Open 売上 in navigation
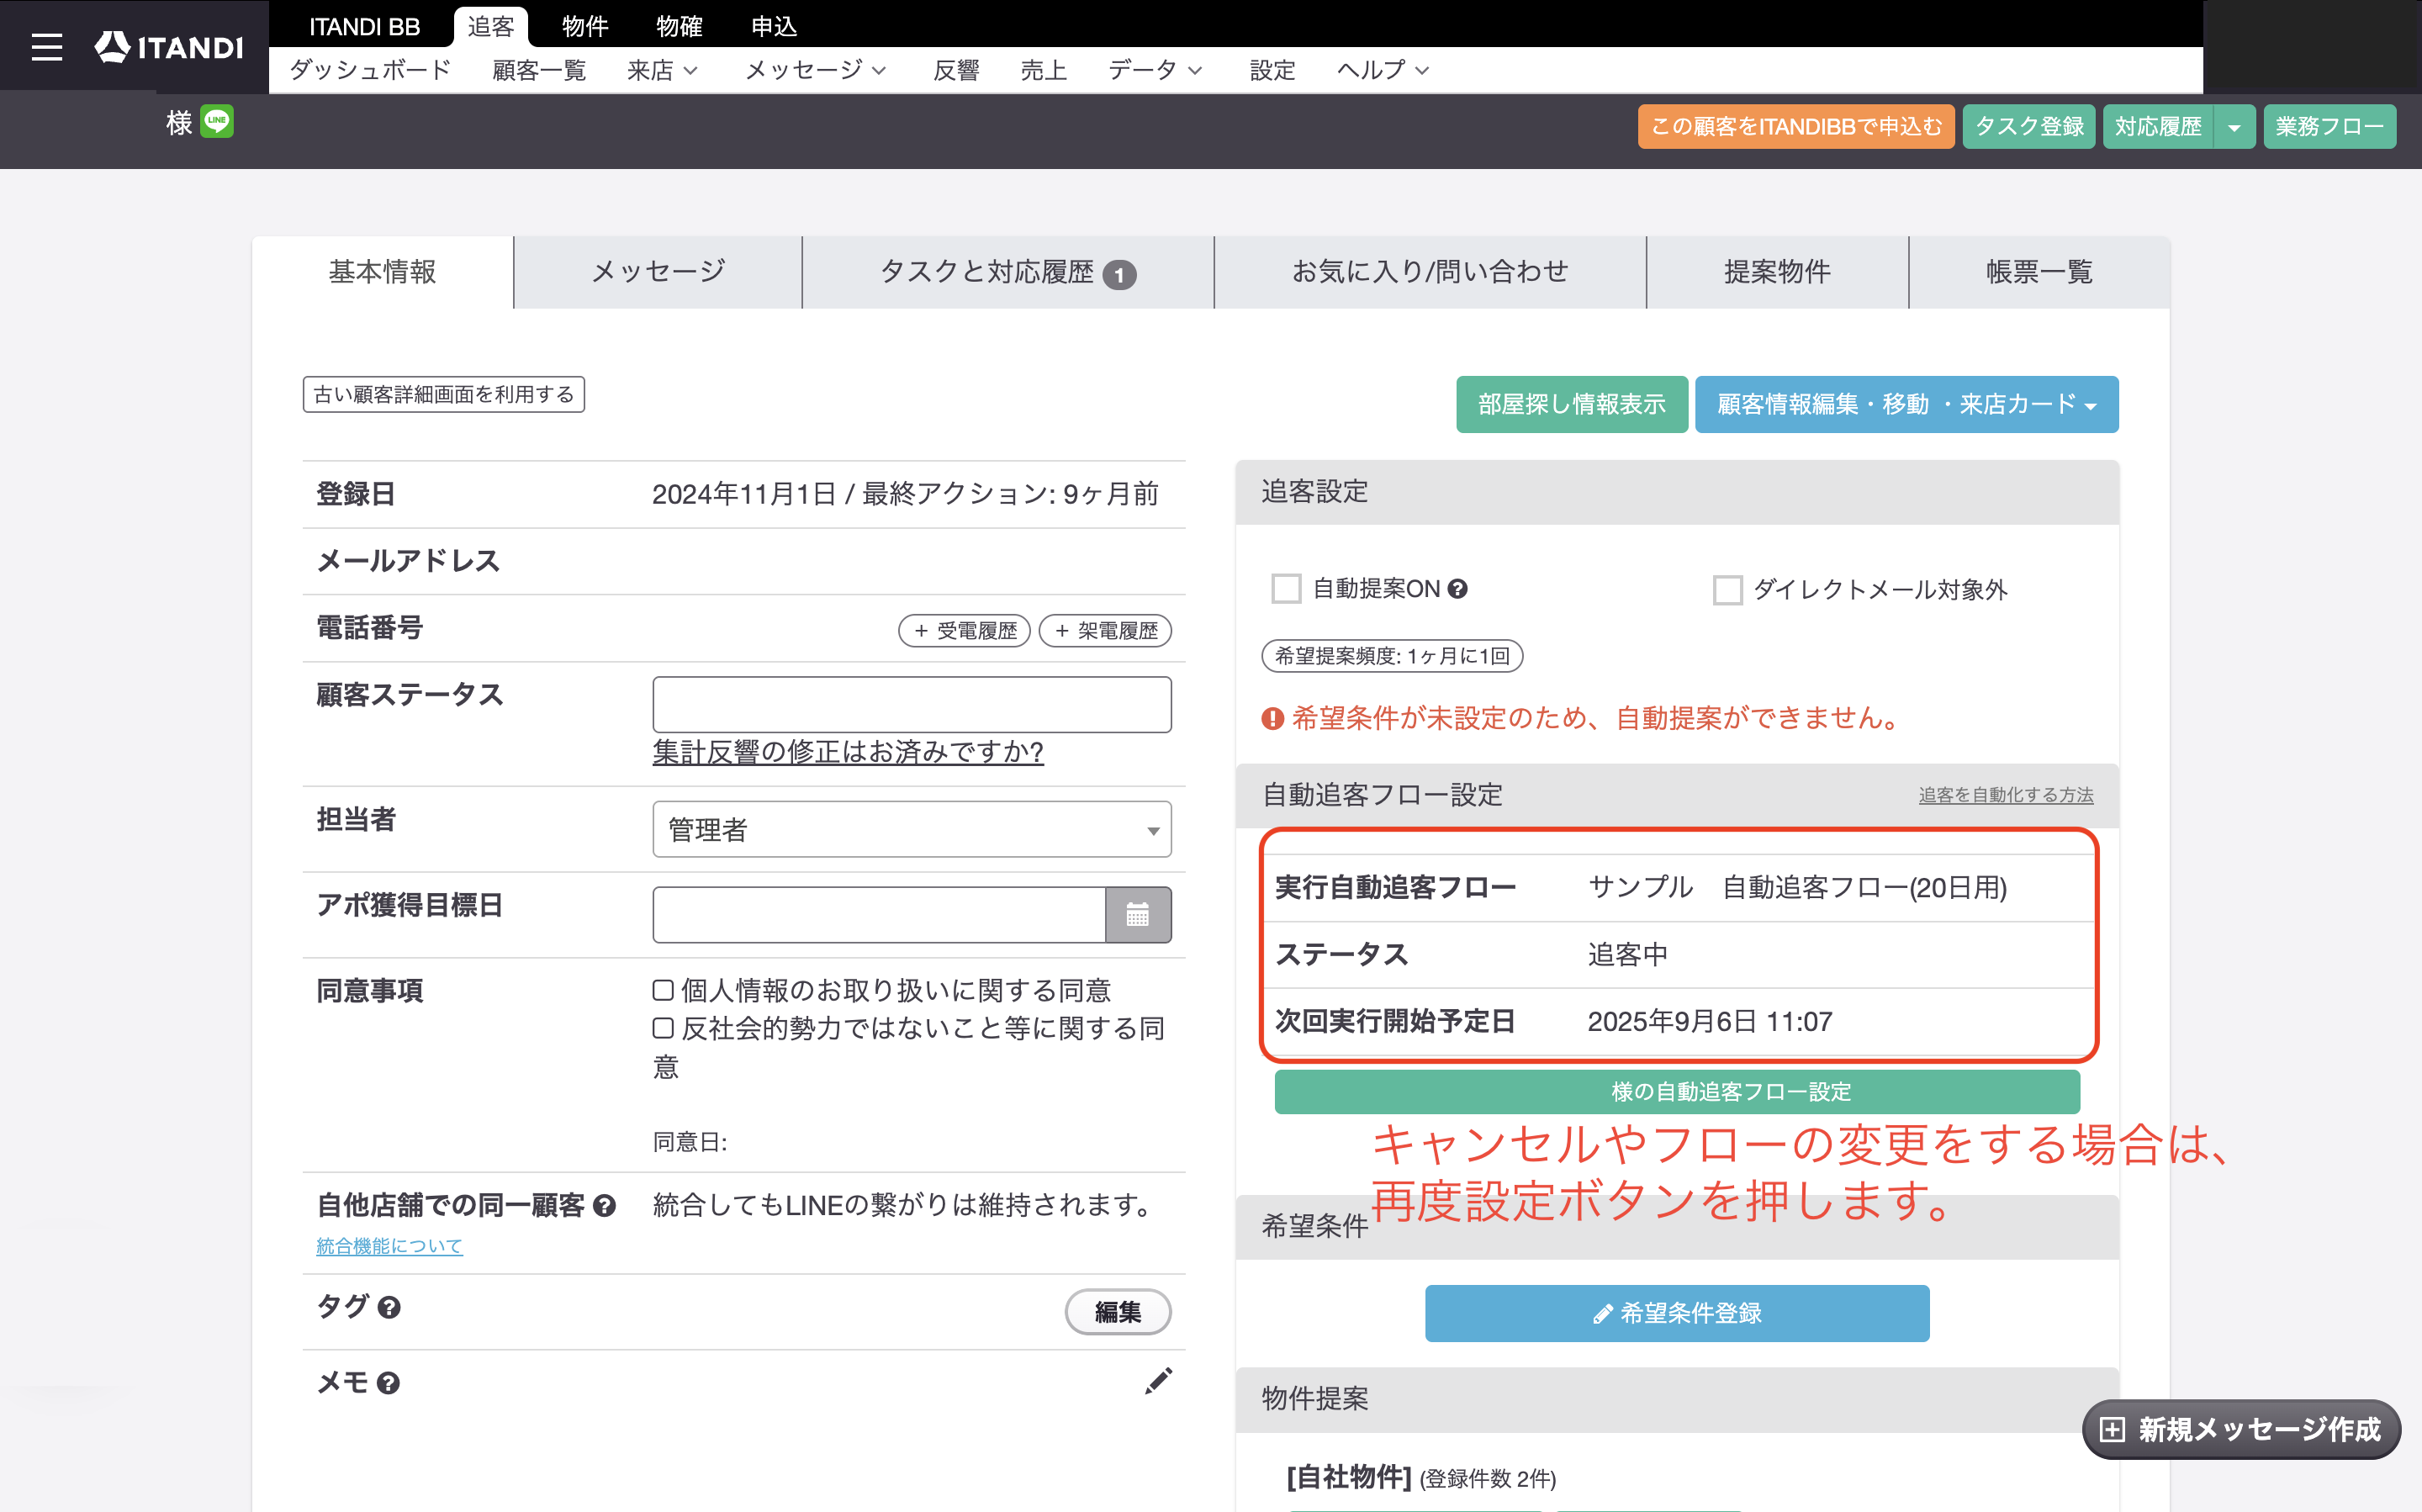 coord(1044,70)
